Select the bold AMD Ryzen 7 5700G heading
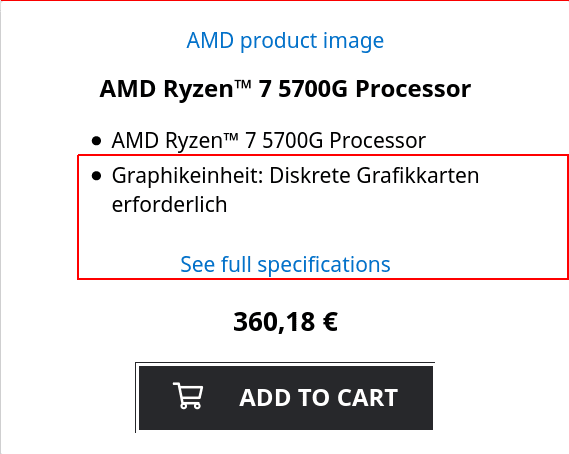The image size is (569, 454). coord(285,89)
